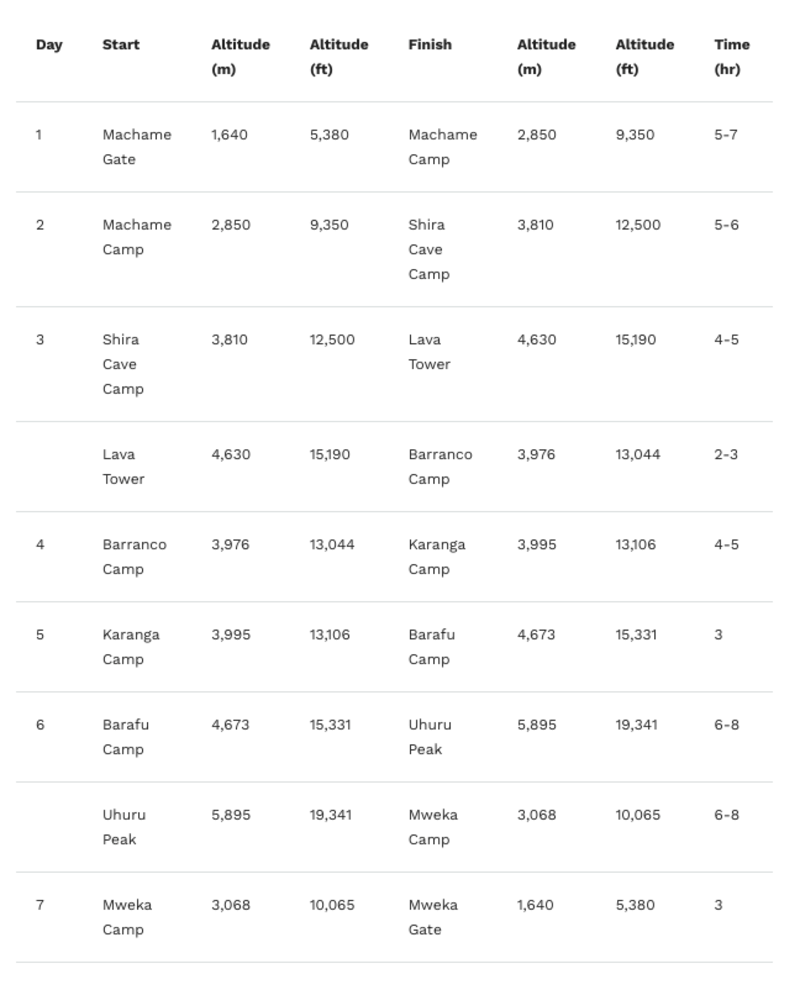Image resolution: width=800 pixels, height=990 pixels.
Task: Select the 1,640 altitude for Machame Gate
Action: click(229, 135)
